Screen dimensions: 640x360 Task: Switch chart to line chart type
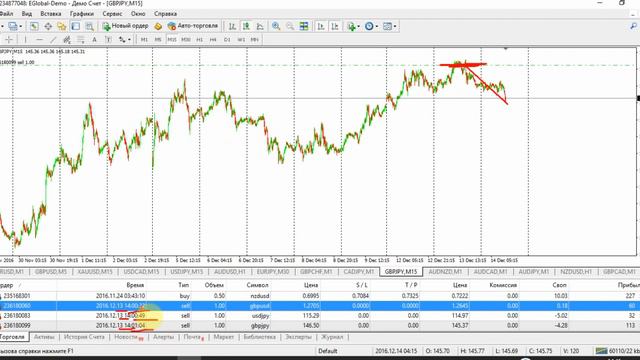pos(260,26)
